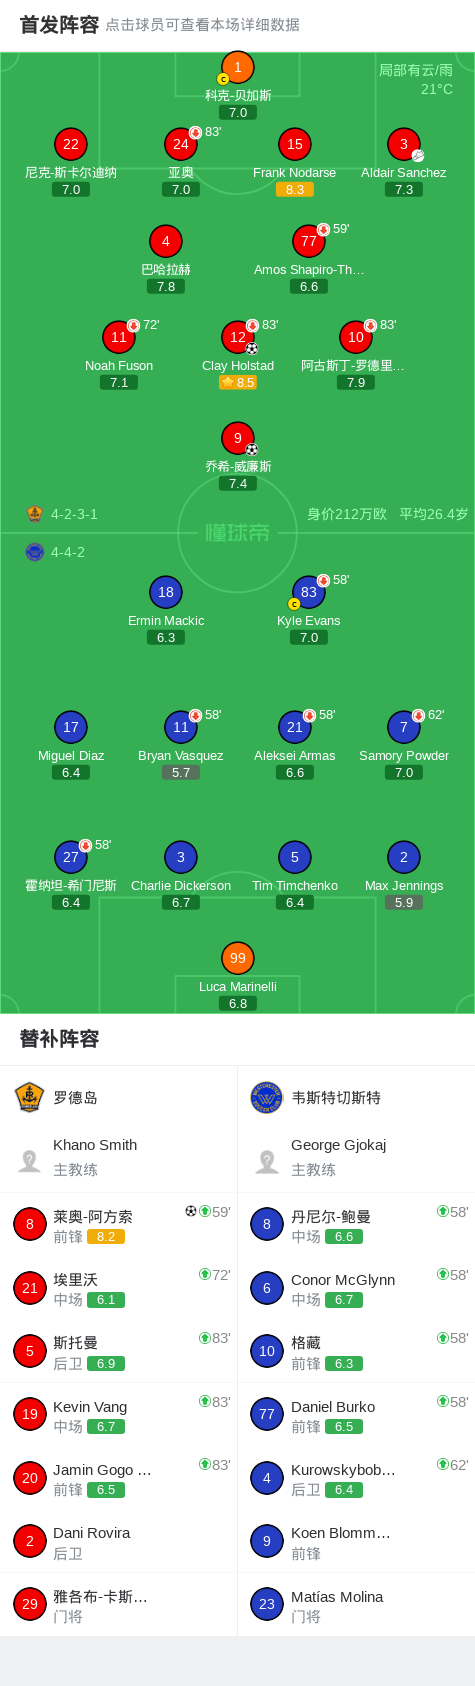
Task: Open goalkeeper number 1 player circle
Action: (x=238, y=67)
